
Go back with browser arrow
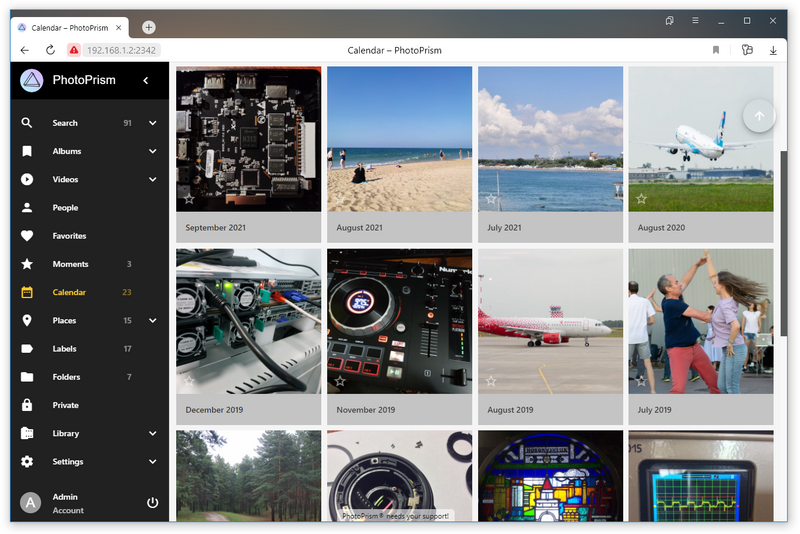[24, 50]
